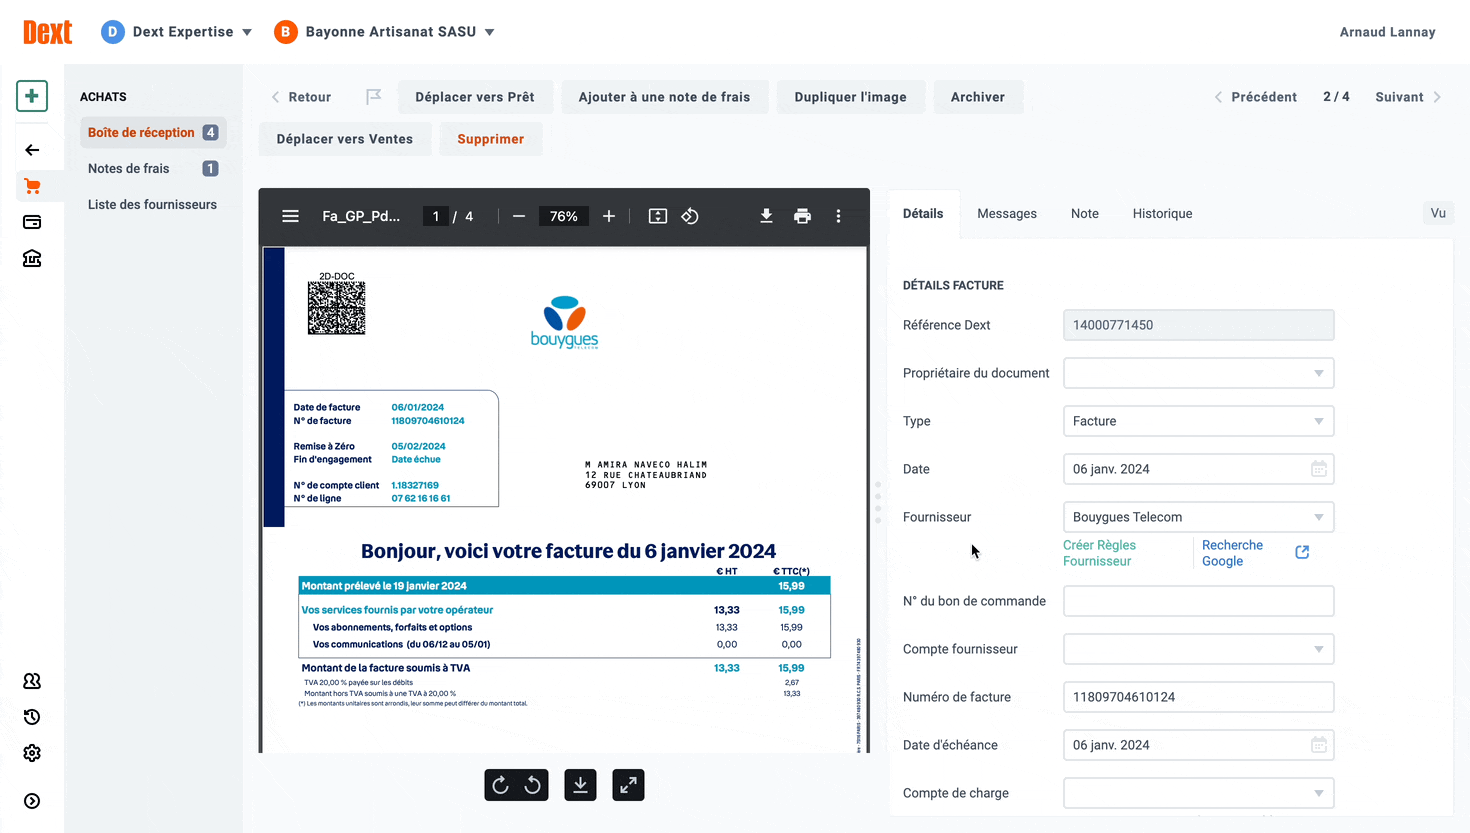Click Déplacer vers Ventes
Screen dimensions: 1470x833
tap(345, 139)
